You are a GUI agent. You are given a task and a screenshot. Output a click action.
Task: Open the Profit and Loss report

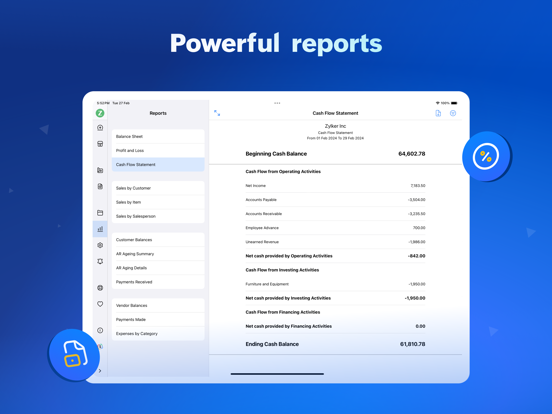158,150
